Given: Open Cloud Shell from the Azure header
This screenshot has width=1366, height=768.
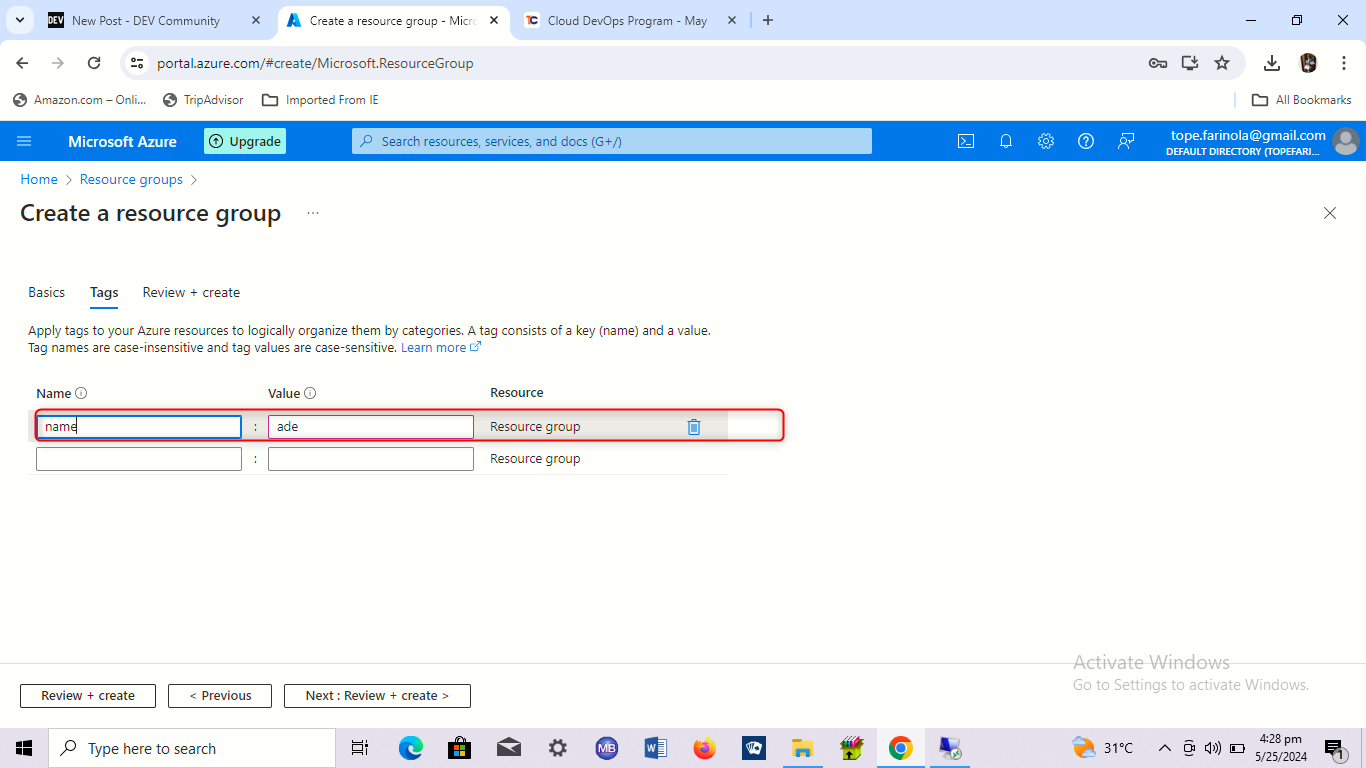Looking at the screenshot, I should click(x=966, y=141).
